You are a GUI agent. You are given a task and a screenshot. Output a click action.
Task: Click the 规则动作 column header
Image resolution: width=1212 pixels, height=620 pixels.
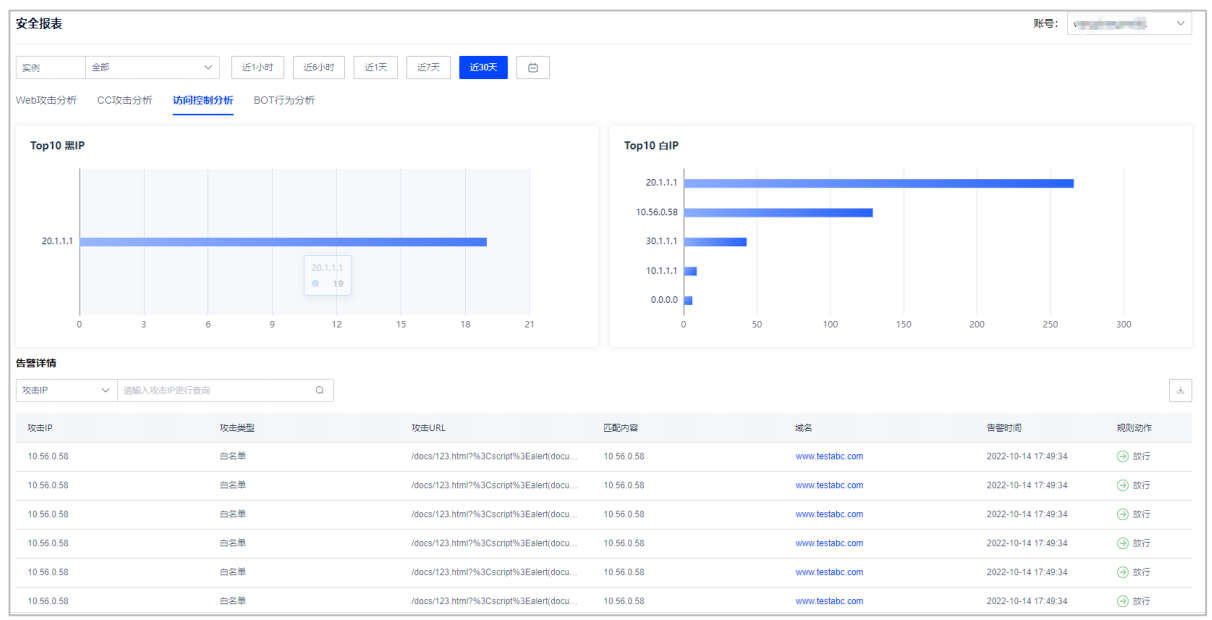click(1134, 428)
